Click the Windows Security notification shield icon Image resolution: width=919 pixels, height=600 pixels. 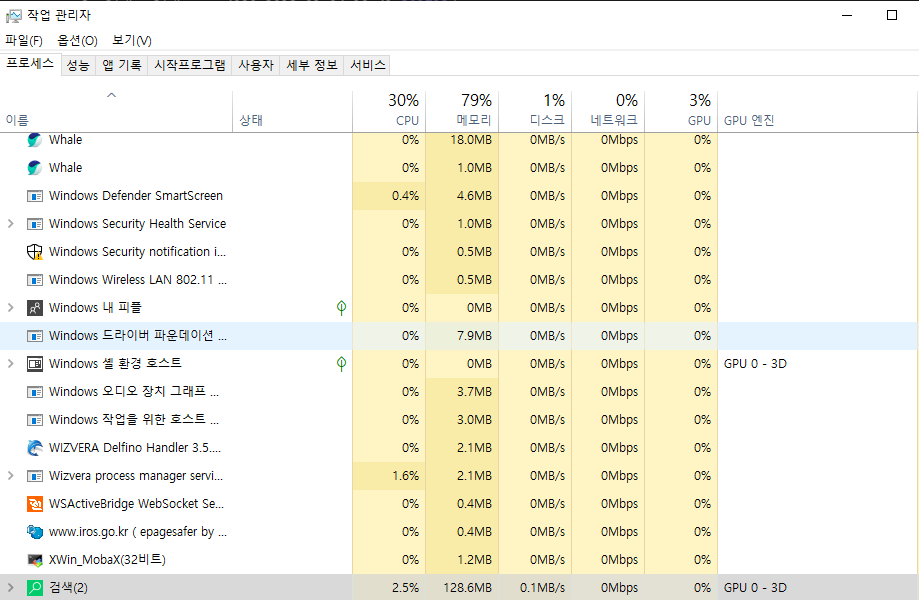[x=35, y=251]
